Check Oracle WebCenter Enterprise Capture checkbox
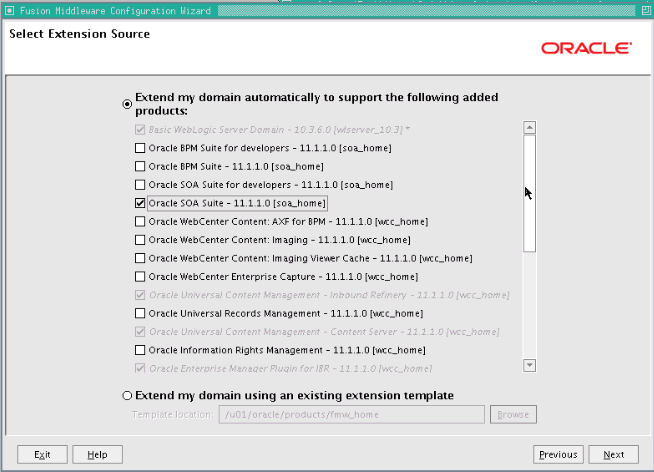The image size is (654, 472). tap(140, 276)
